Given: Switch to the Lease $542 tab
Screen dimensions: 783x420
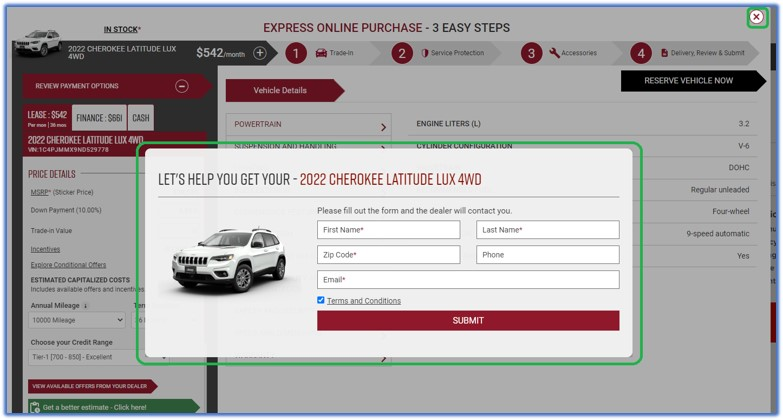Looking at the screenshot, I should 47,118.
